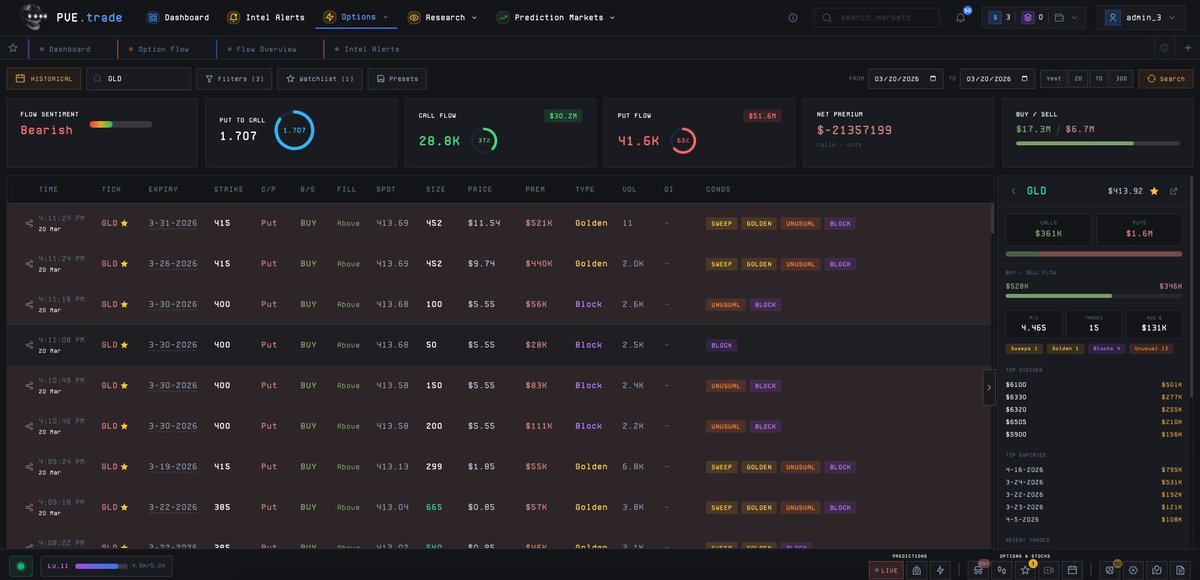Select the 30D date range option
This screenshot has height=580, width=1200.
click(1121, 79)
